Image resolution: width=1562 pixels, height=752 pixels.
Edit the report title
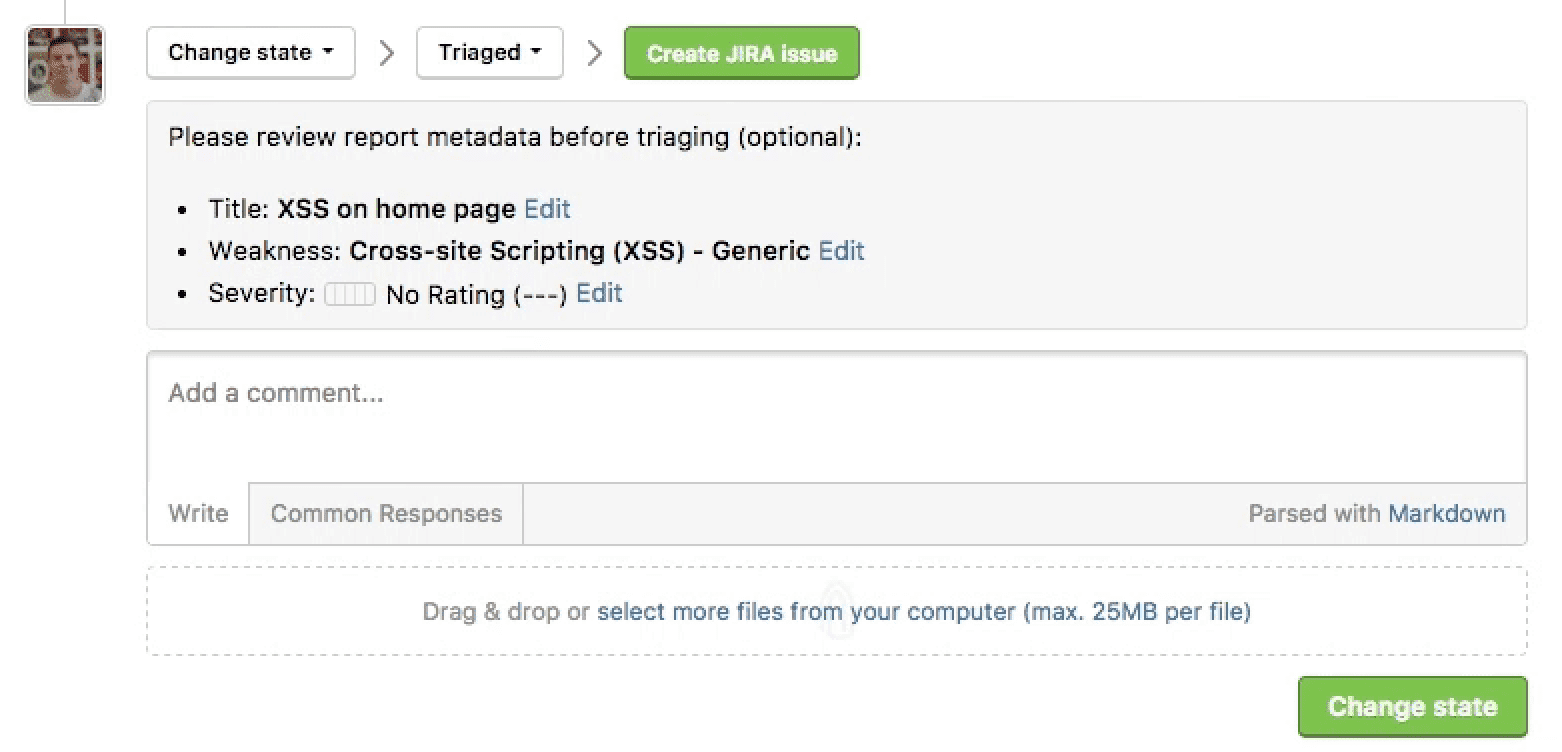[x=547, y=209]
